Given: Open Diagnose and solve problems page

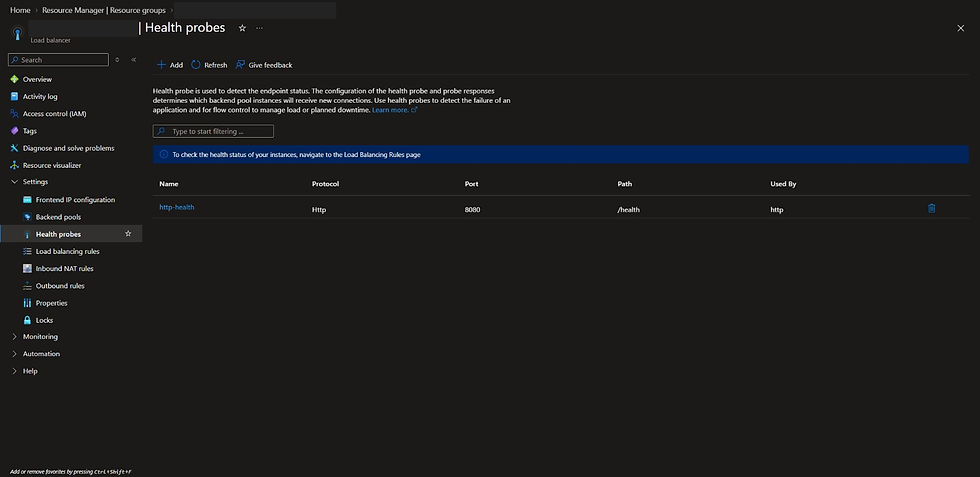Looking at the screenshot, I should pos(71,148).
